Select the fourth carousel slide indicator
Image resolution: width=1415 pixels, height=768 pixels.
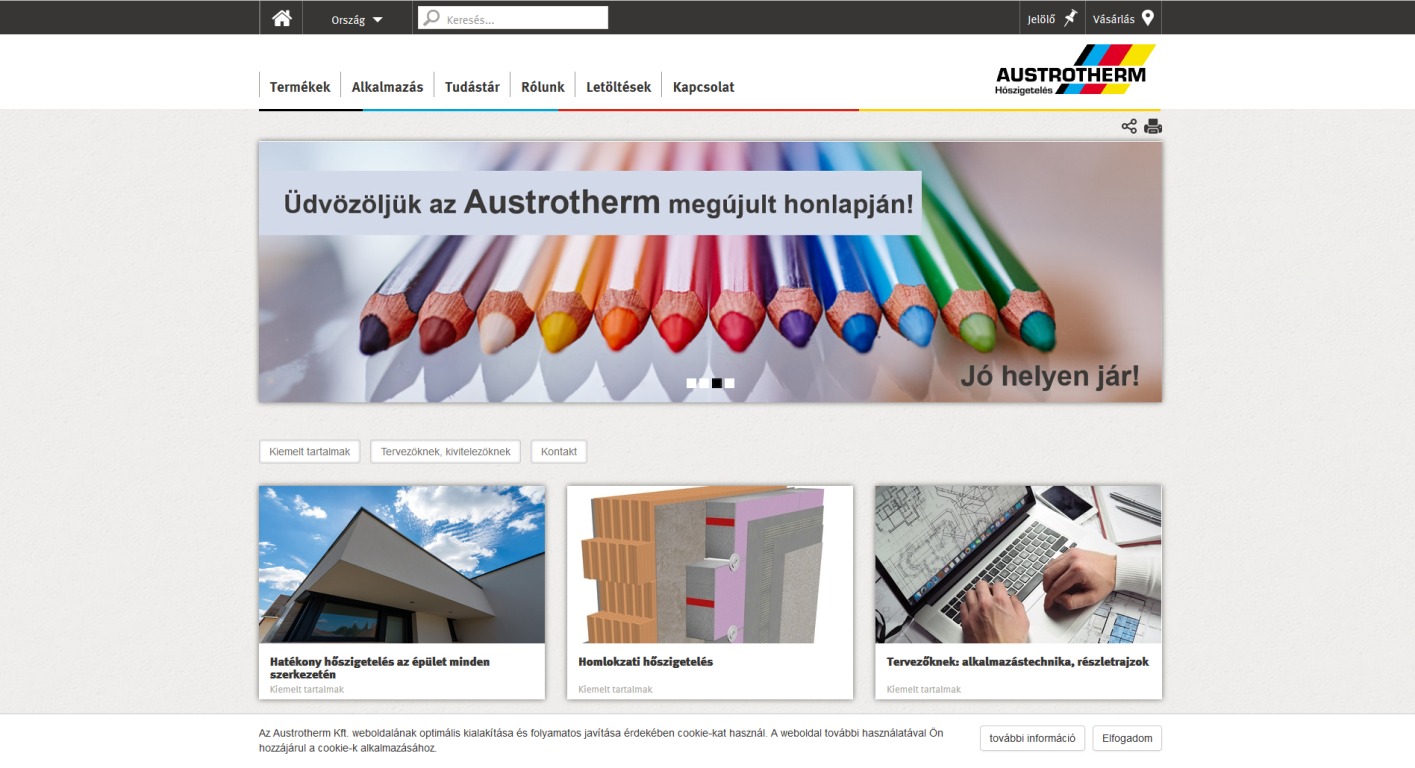tap(730, 383)
